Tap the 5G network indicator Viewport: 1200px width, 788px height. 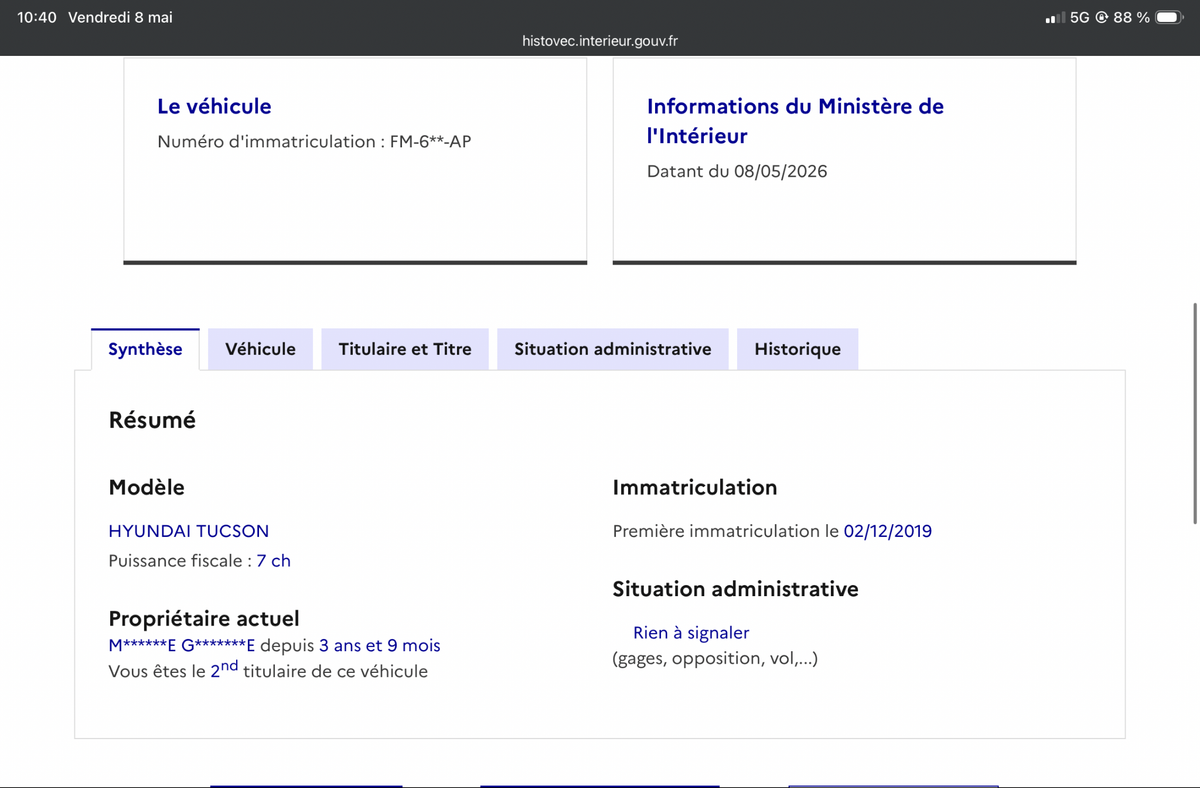(x=1079, y=18)
